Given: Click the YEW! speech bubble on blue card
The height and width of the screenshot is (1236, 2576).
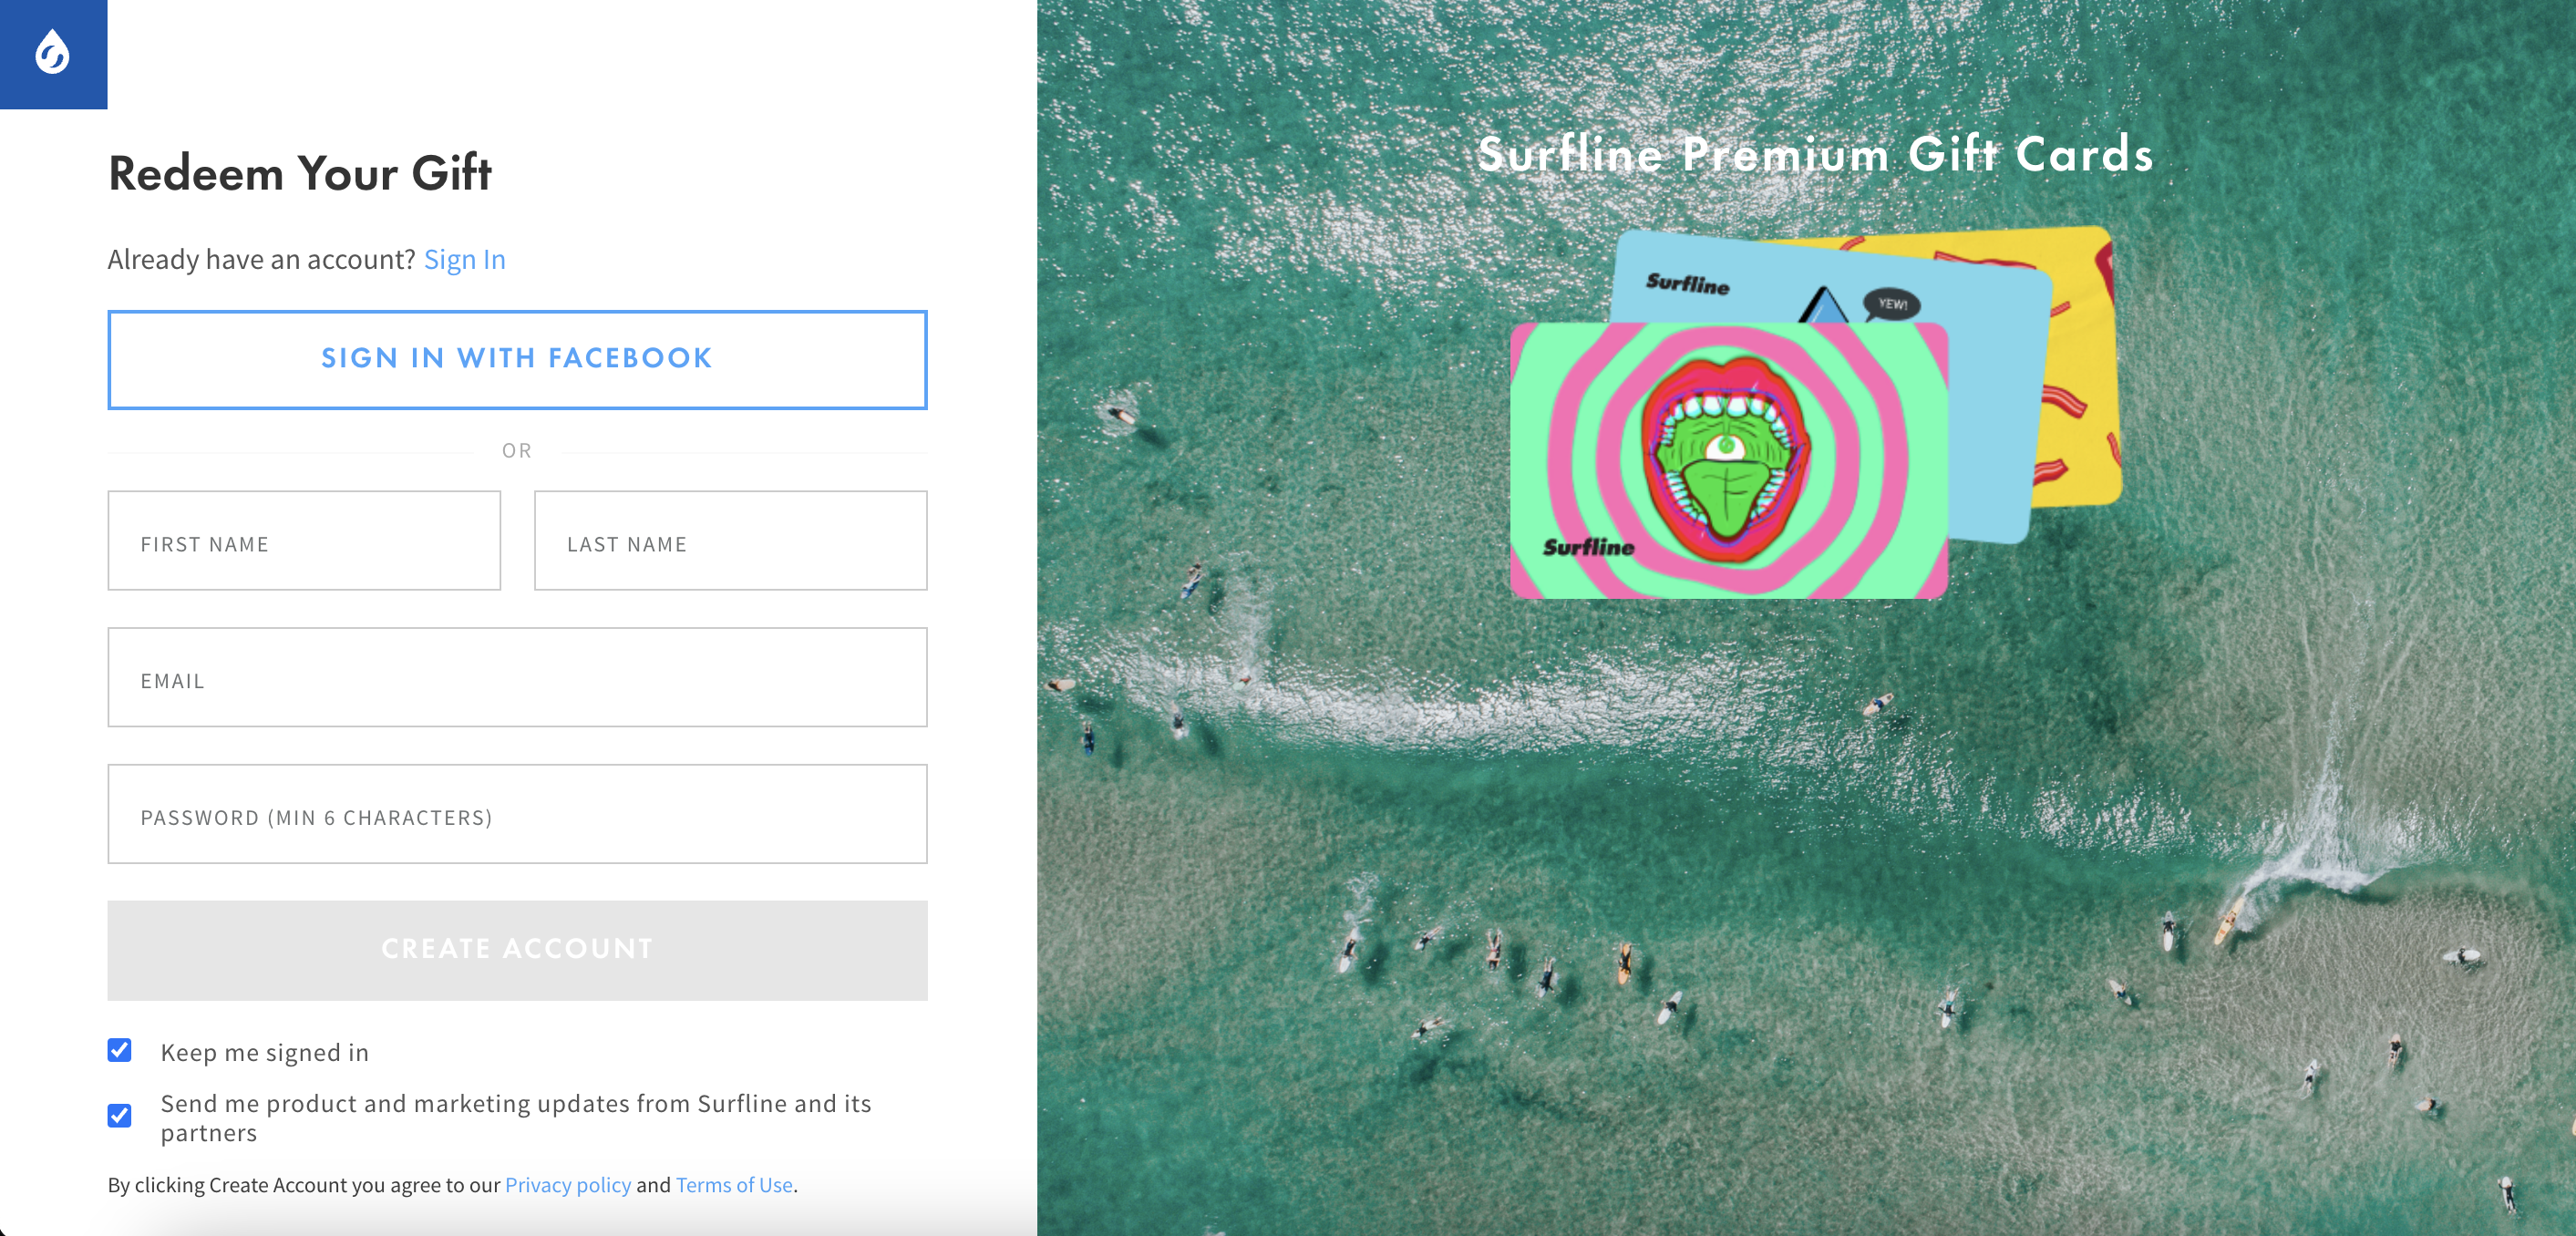Looking at the screenshot, I should (1891, 304).
